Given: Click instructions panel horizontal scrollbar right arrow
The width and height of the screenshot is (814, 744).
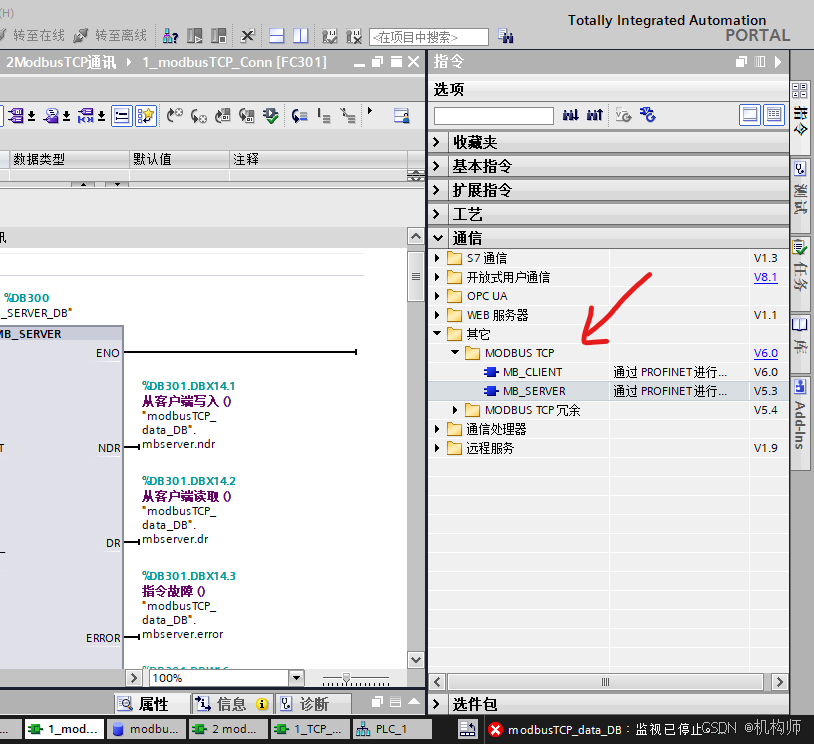Looking at the screenshot, I should click(779, 682).
